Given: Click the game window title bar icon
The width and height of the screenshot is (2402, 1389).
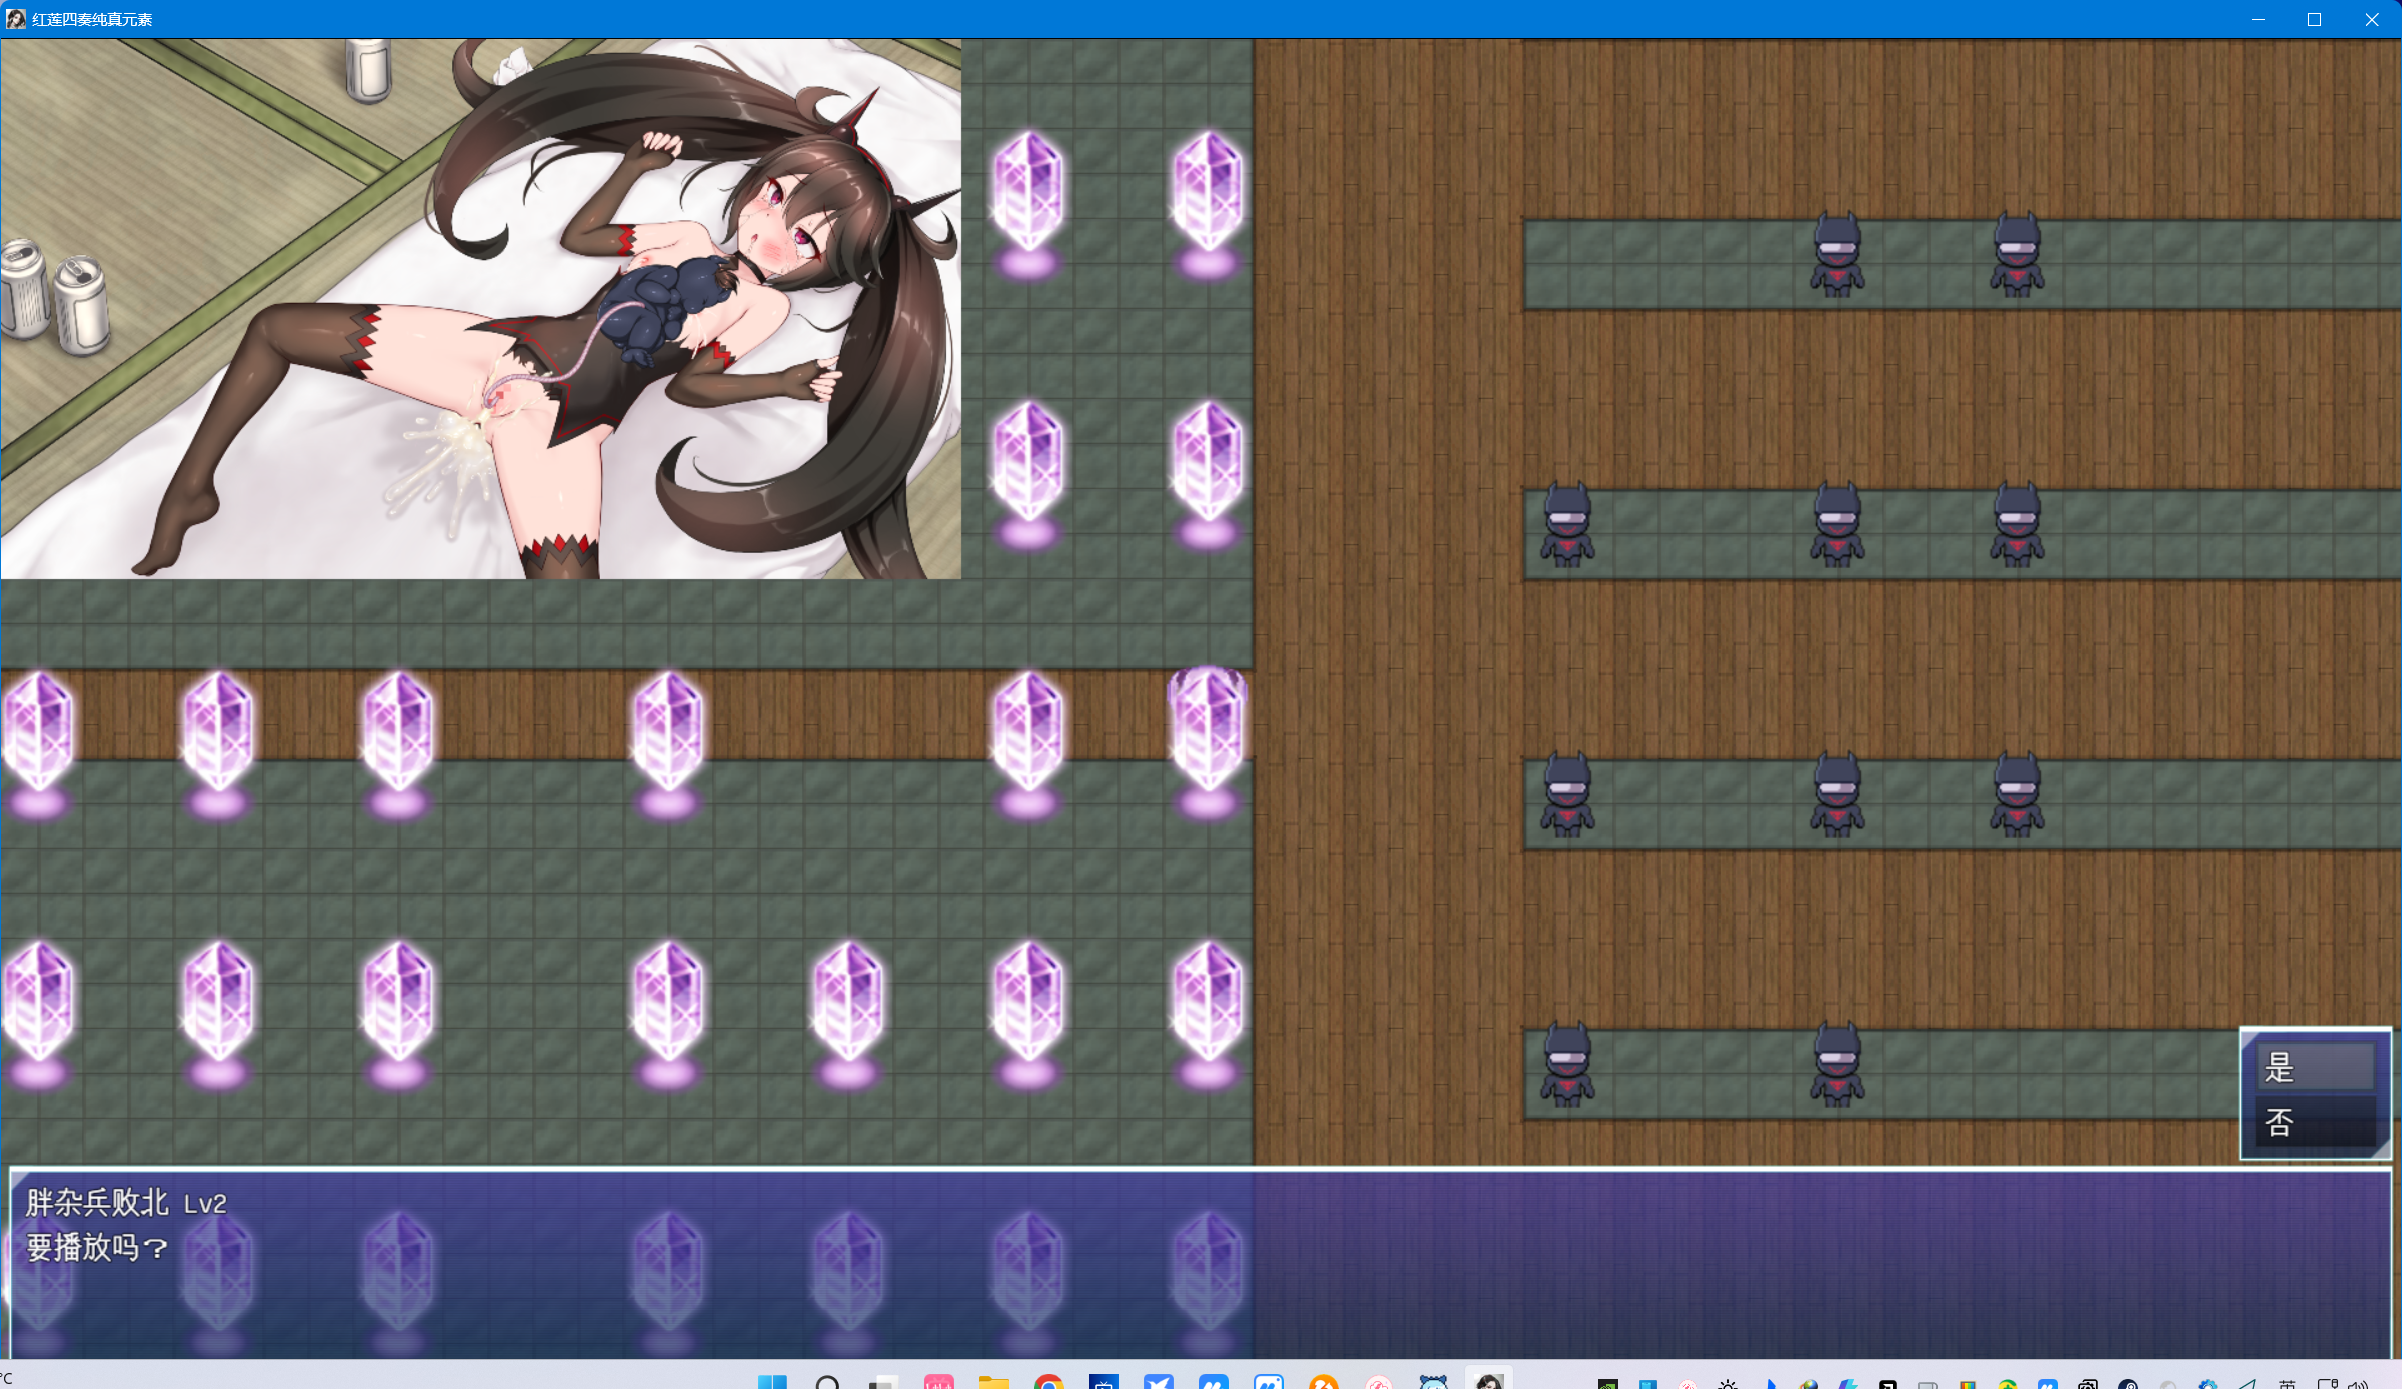Looking at the screenshot, I should click(x=15, y=19).
